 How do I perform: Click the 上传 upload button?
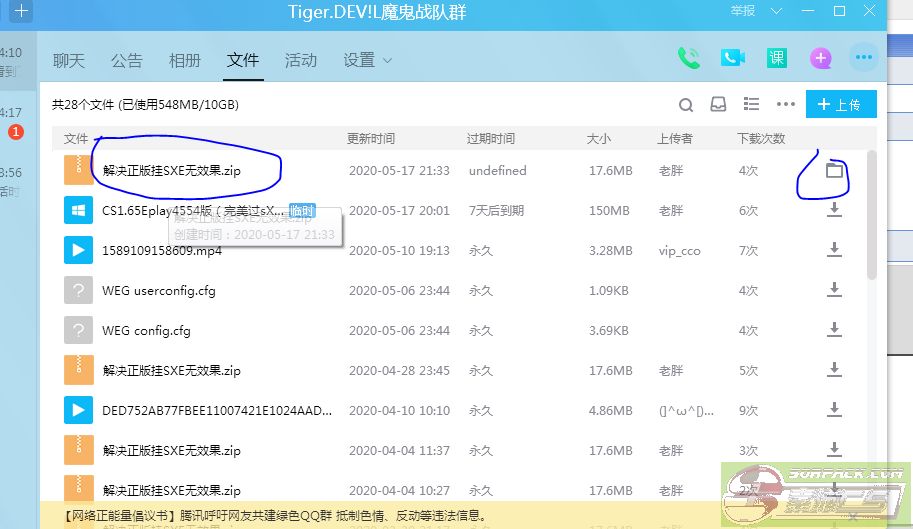click(841, 105)
